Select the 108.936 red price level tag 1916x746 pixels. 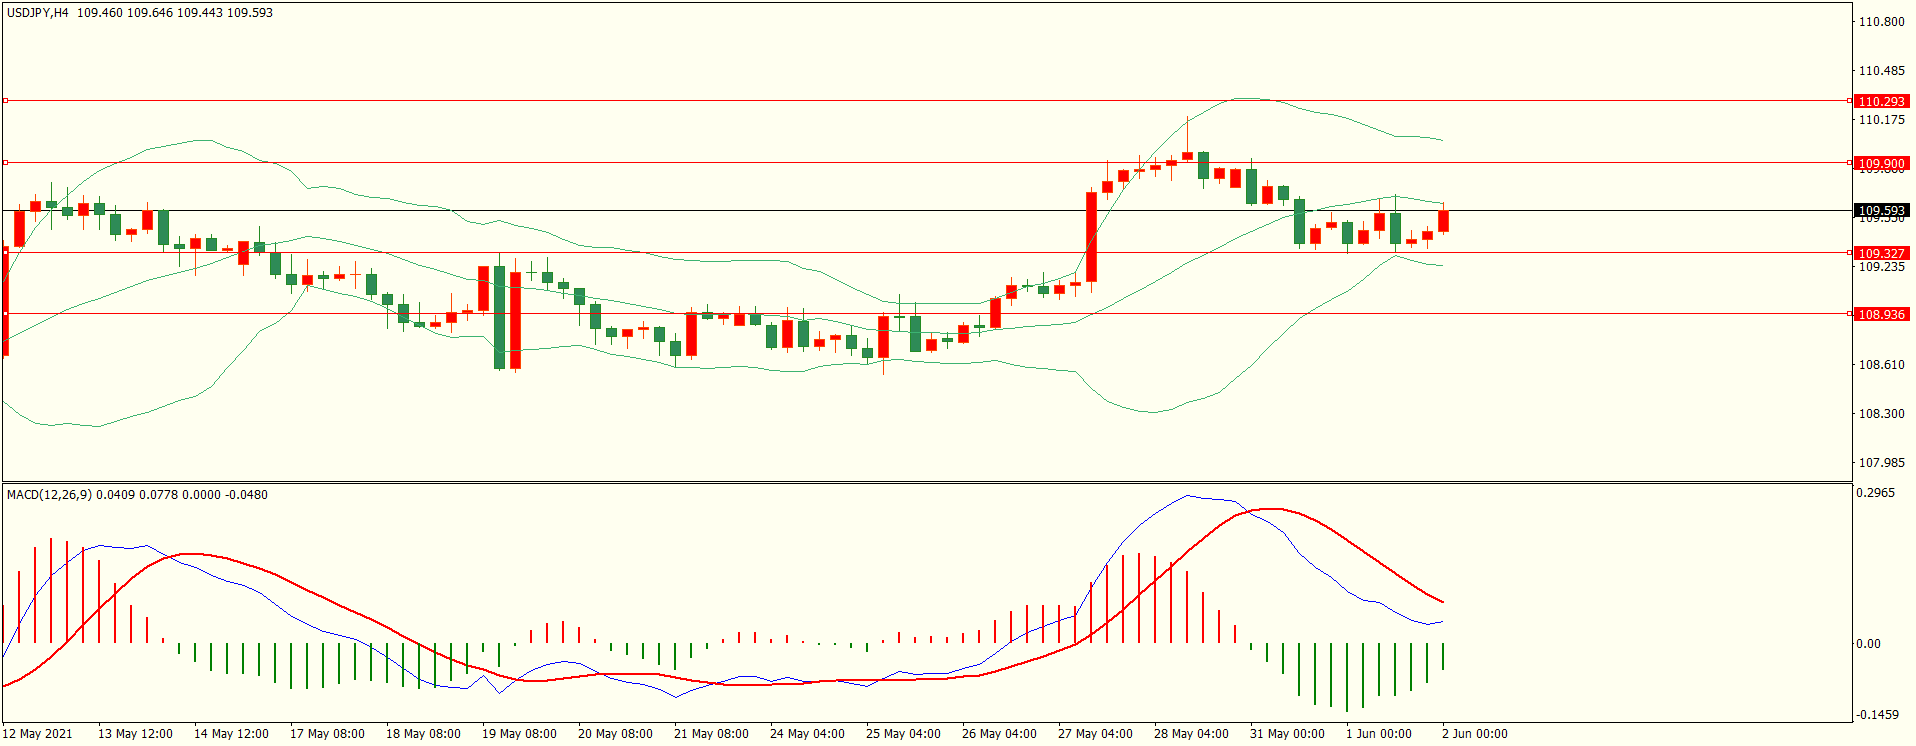(x=1881, y=314)
